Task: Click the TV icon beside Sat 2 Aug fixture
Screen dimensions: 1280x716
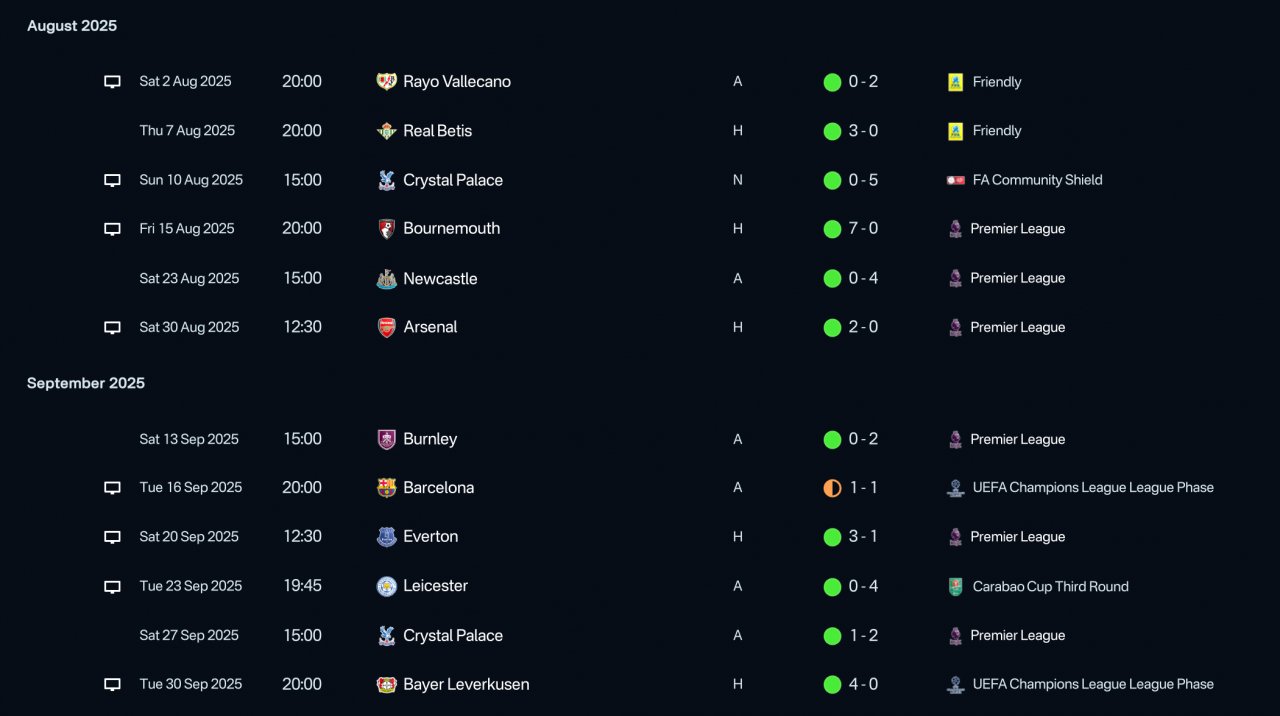Action: click(x=113, y=82)
